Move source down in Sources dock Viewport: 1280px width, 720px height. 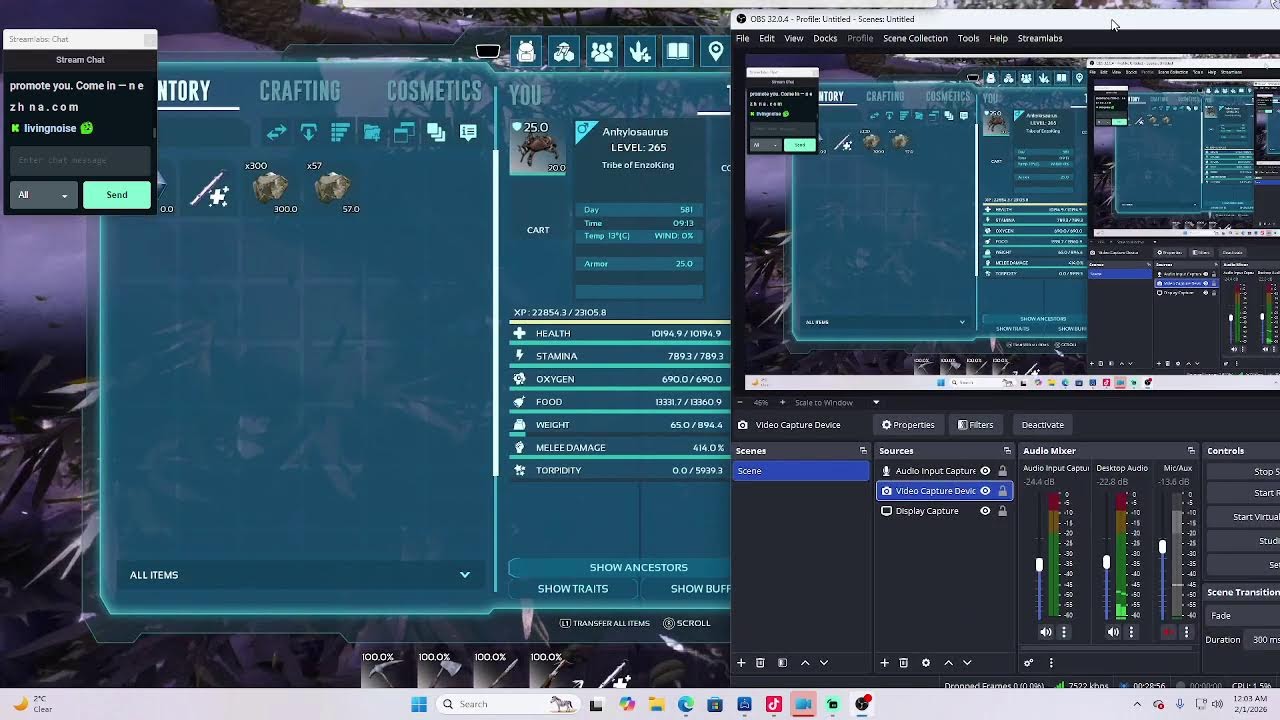click(967, 662)
